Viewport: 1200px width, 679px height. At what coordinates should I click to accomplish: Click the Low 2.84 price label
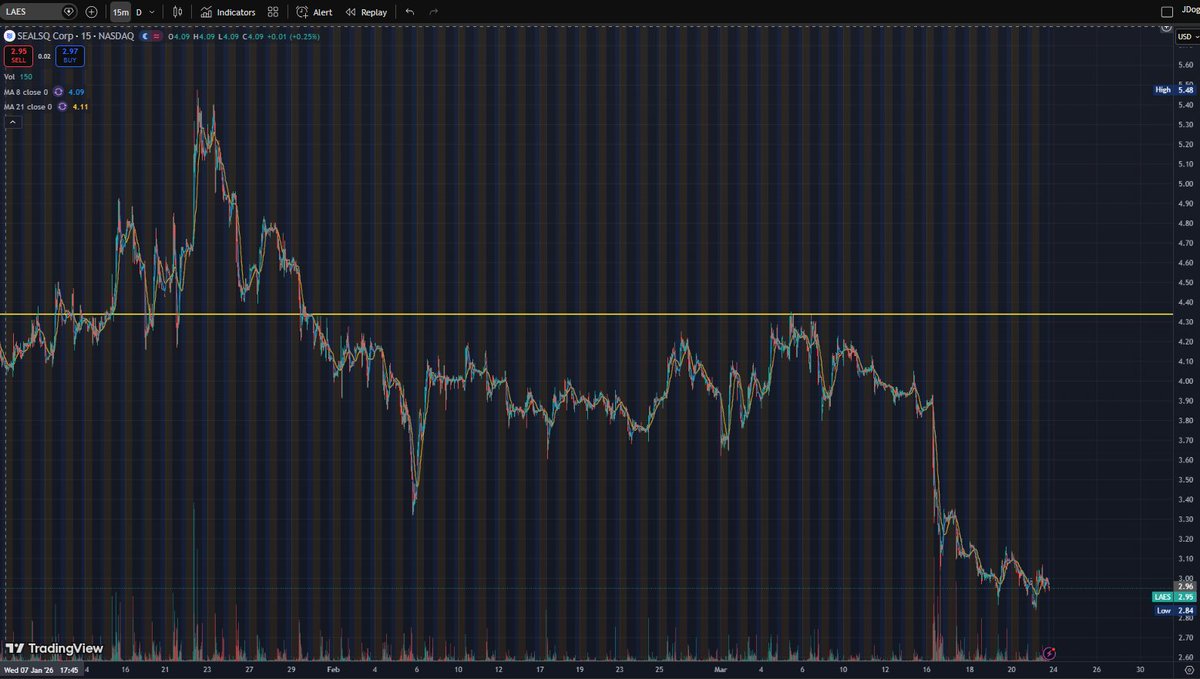pyautogui.click(x=1176, y=610)
